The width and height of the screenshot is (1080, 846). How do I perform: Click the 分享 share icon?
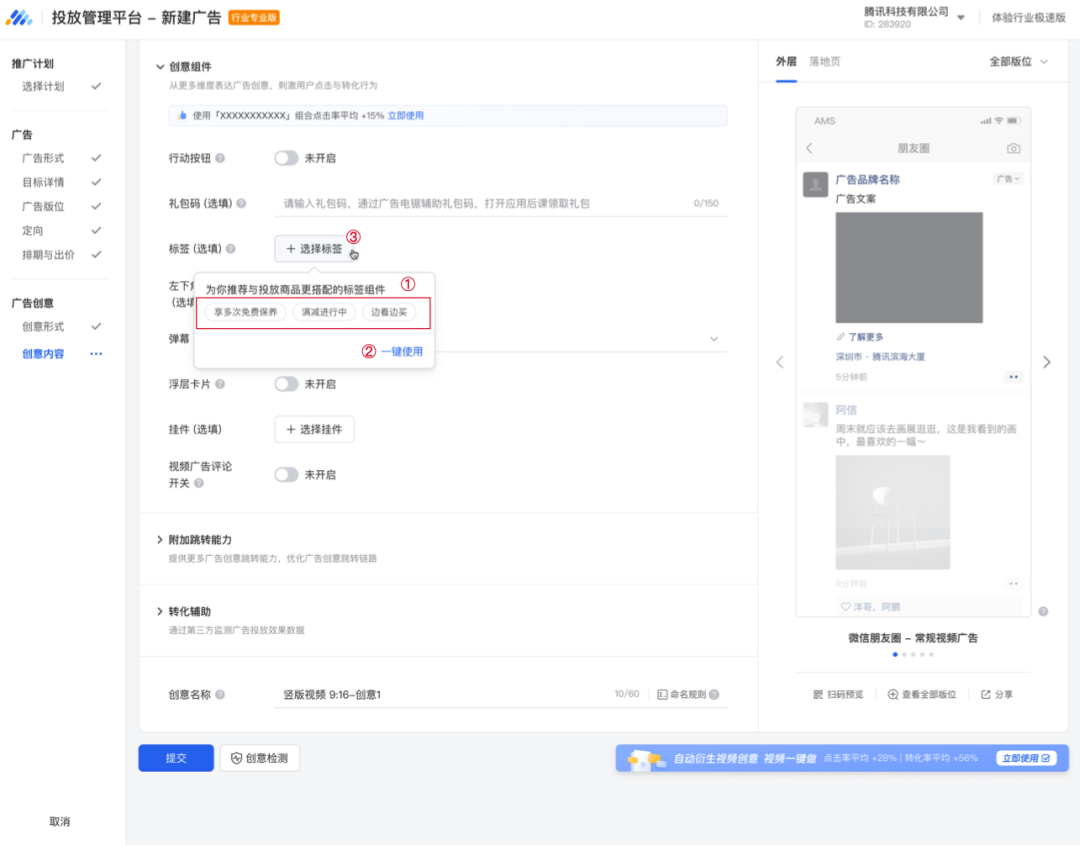pyautogui.click(x=986, y=694)
